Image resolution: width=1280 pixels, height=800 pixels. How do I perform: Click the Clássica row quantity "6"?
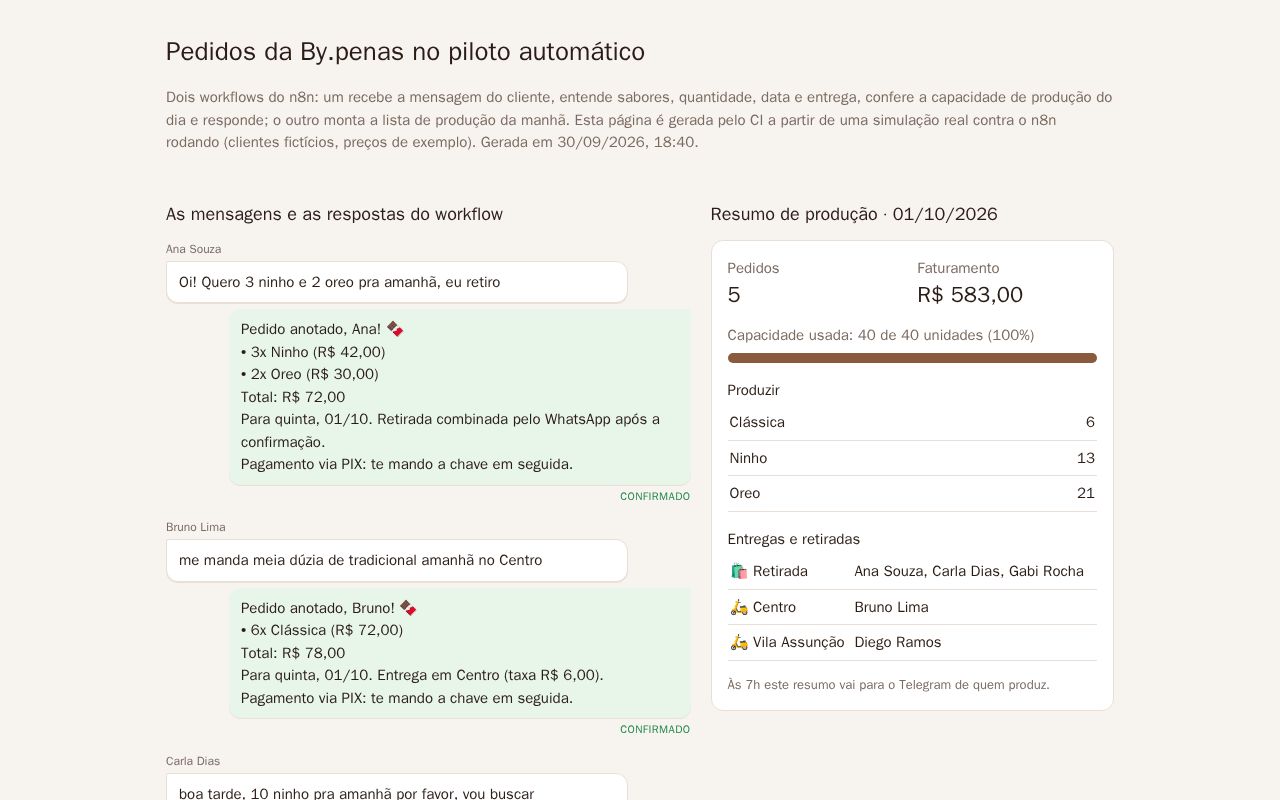(x=1090, y=422)
